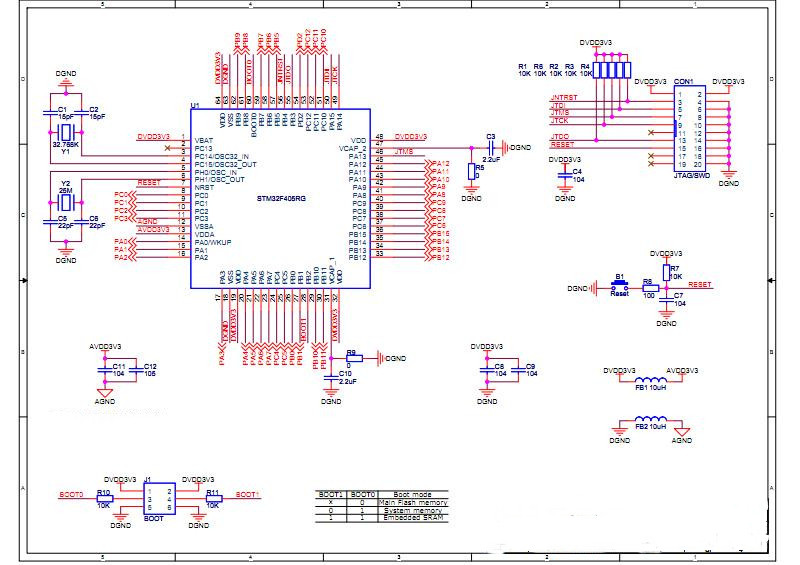Click the C7 104 capacitor label
Screen dimensions: 800x565
(680, 300)
